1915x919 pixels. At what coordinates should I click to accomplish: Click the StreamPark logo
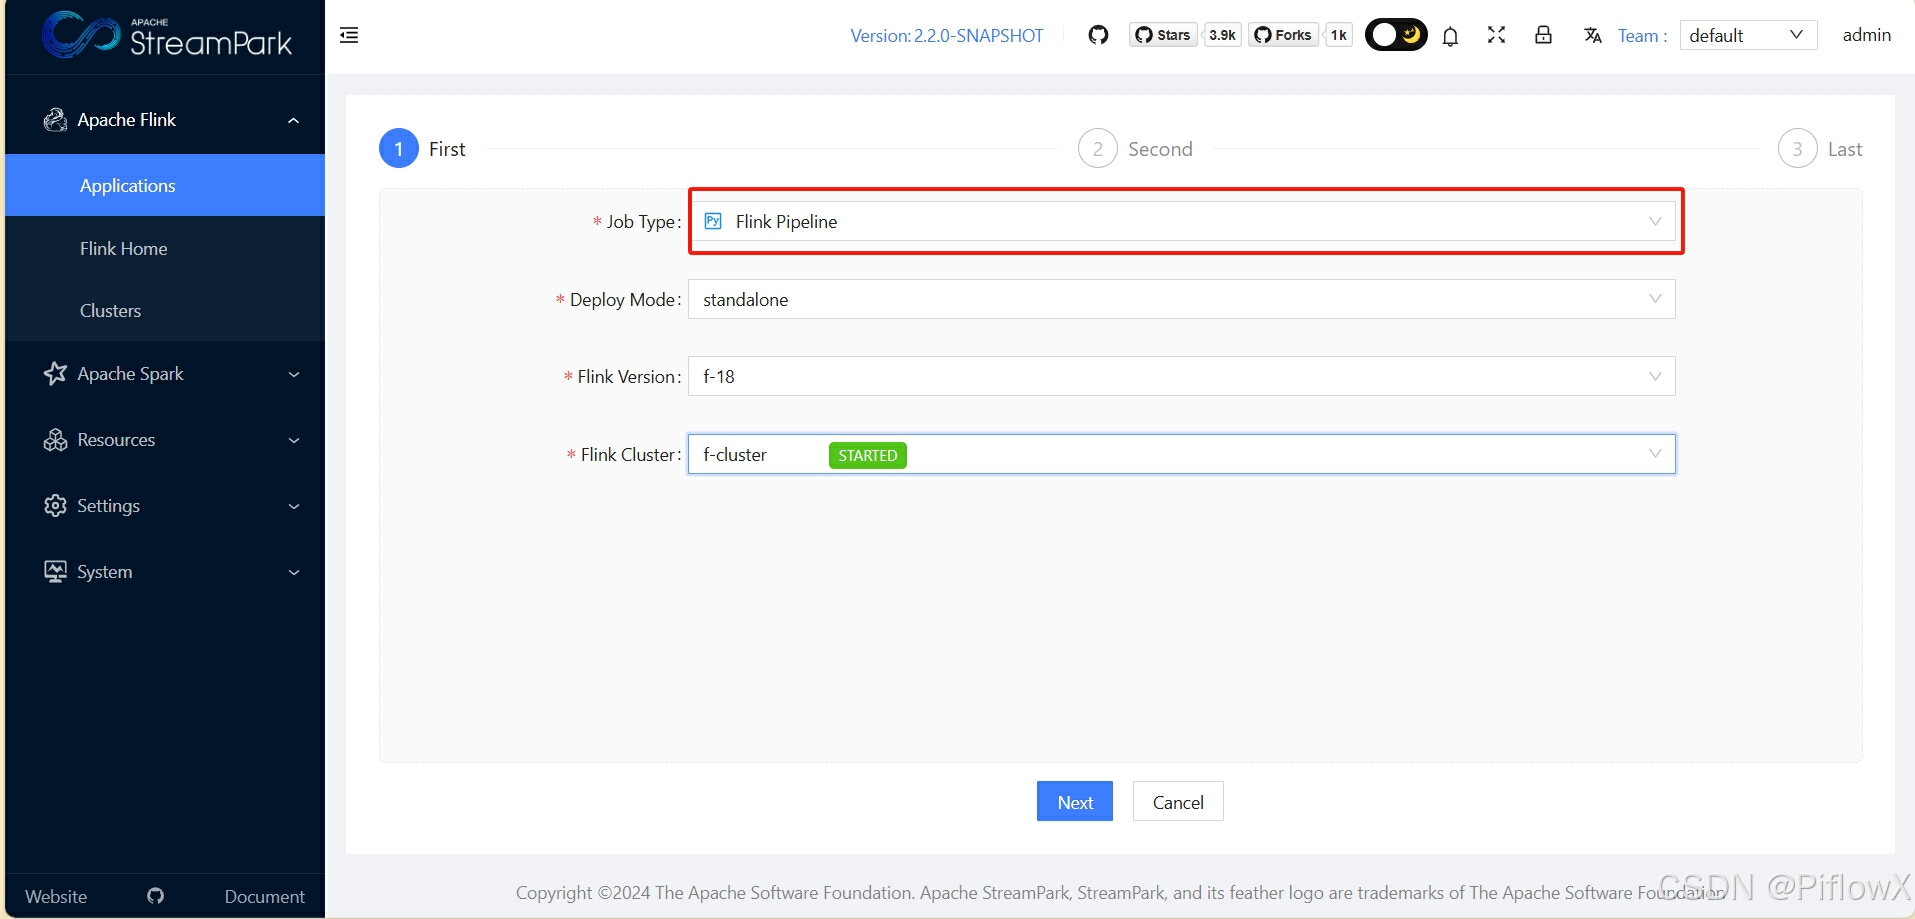coord(167,35)
